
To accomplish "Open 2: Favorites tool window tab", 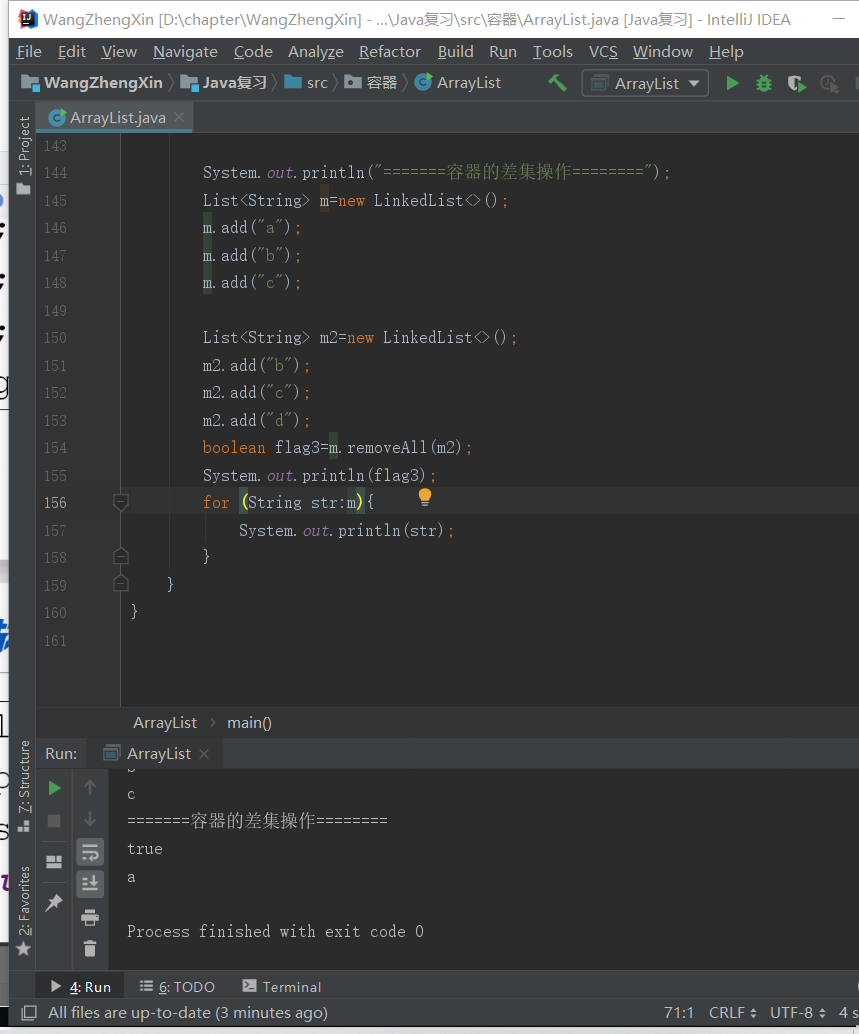I will pos(24,911).
